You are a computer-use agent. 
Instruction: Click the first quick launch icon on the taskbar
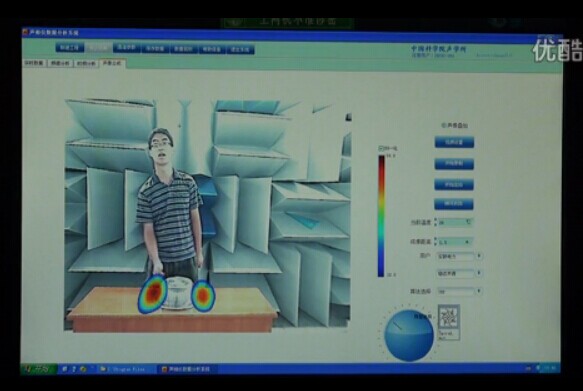[x=65, y=369]
